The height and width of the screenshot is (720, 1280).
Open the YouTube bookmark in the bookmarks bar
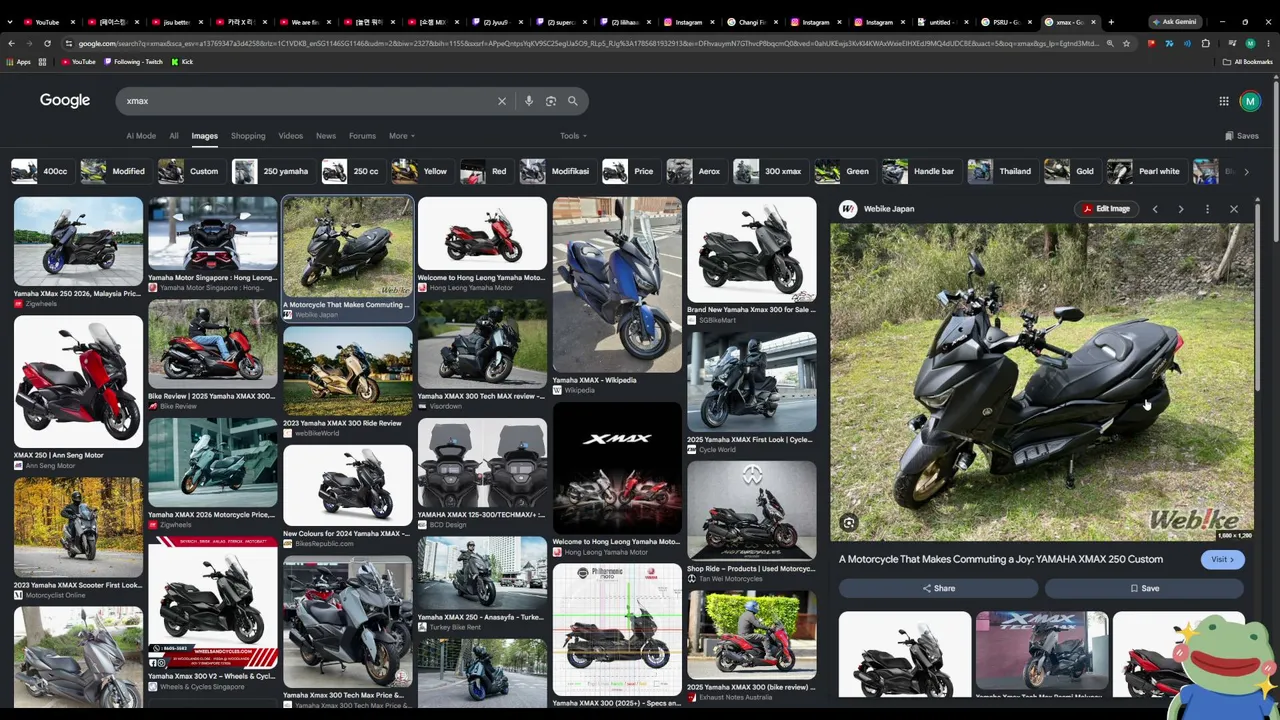[78, 62]
